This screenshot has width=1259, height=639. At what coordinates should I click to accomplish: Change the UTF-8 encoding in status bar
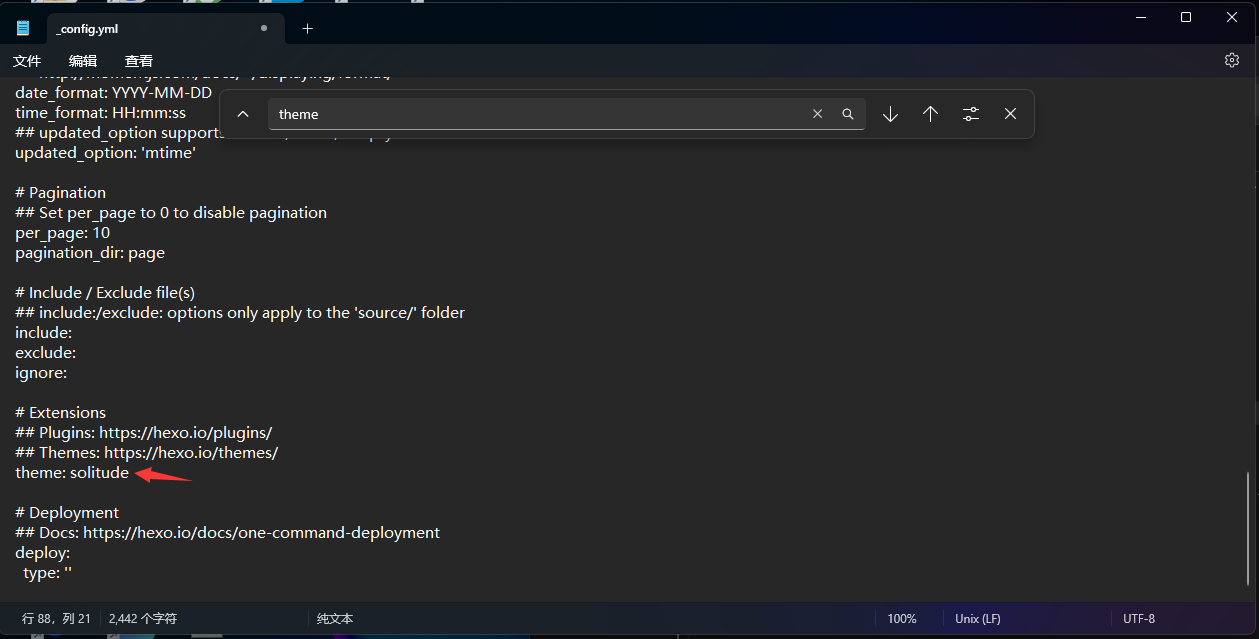[x=1138, y=619]
